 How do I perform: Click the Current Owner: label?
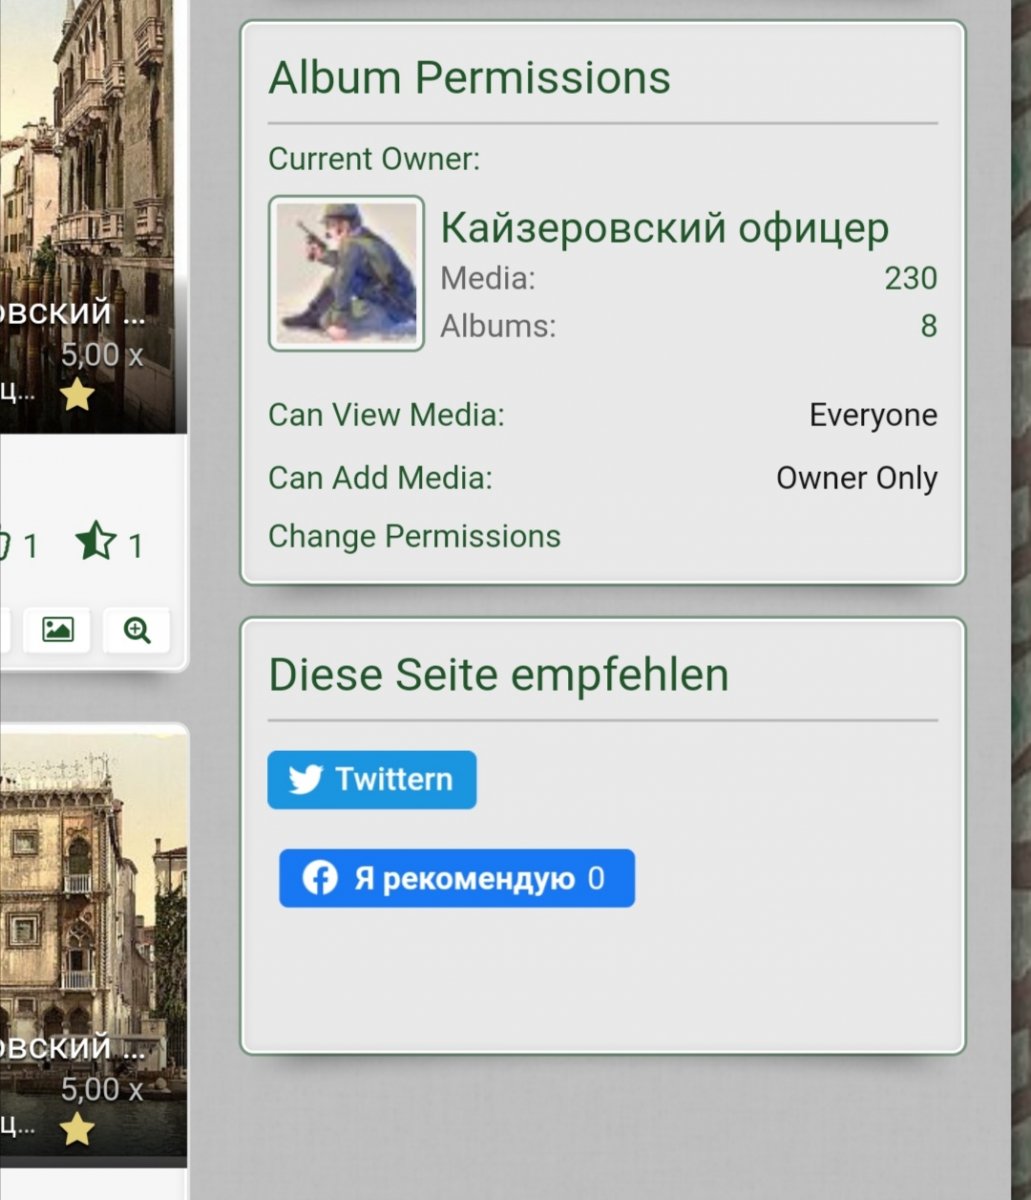click(374, 159)
